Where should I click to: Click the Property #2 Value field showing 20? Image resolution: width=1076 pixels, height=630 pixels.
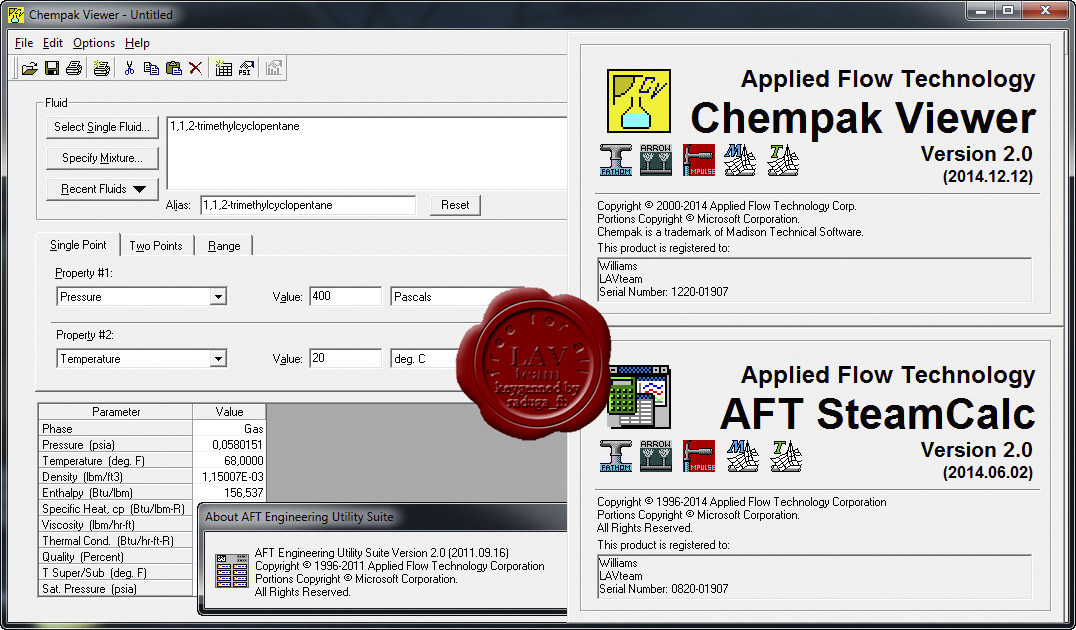point(345,358)
